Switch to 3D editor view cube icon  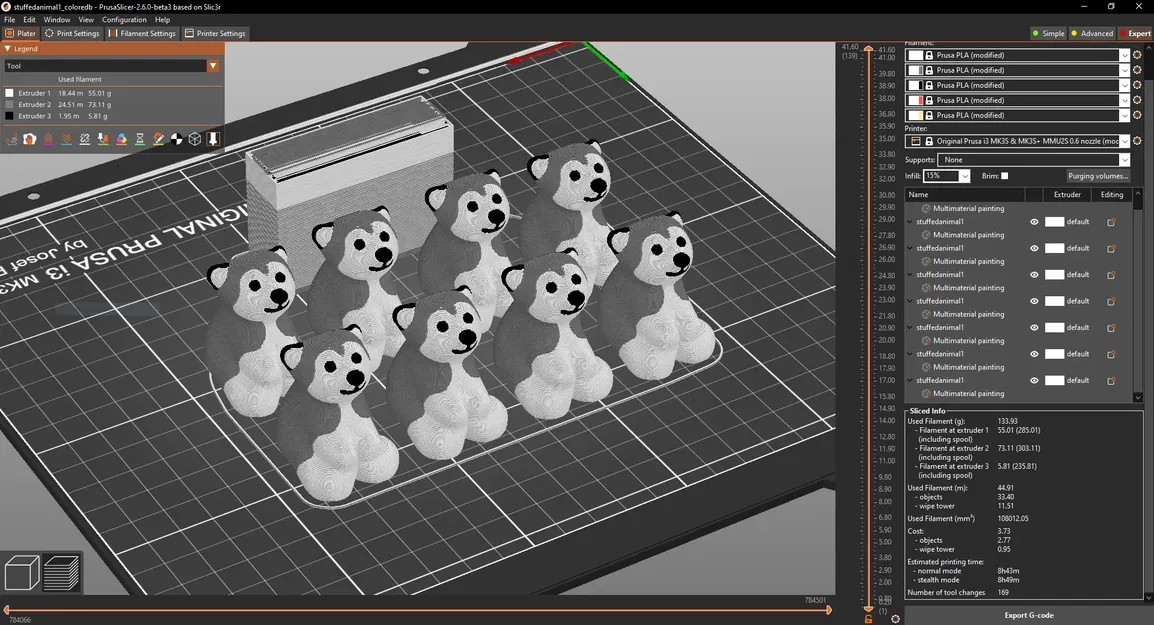tap(22, 572)
